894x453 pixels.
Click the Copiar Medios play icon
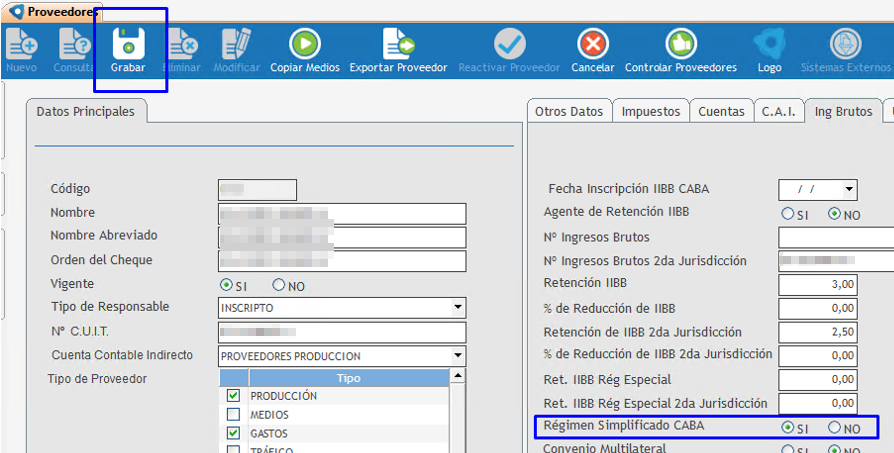click(304, 44)
